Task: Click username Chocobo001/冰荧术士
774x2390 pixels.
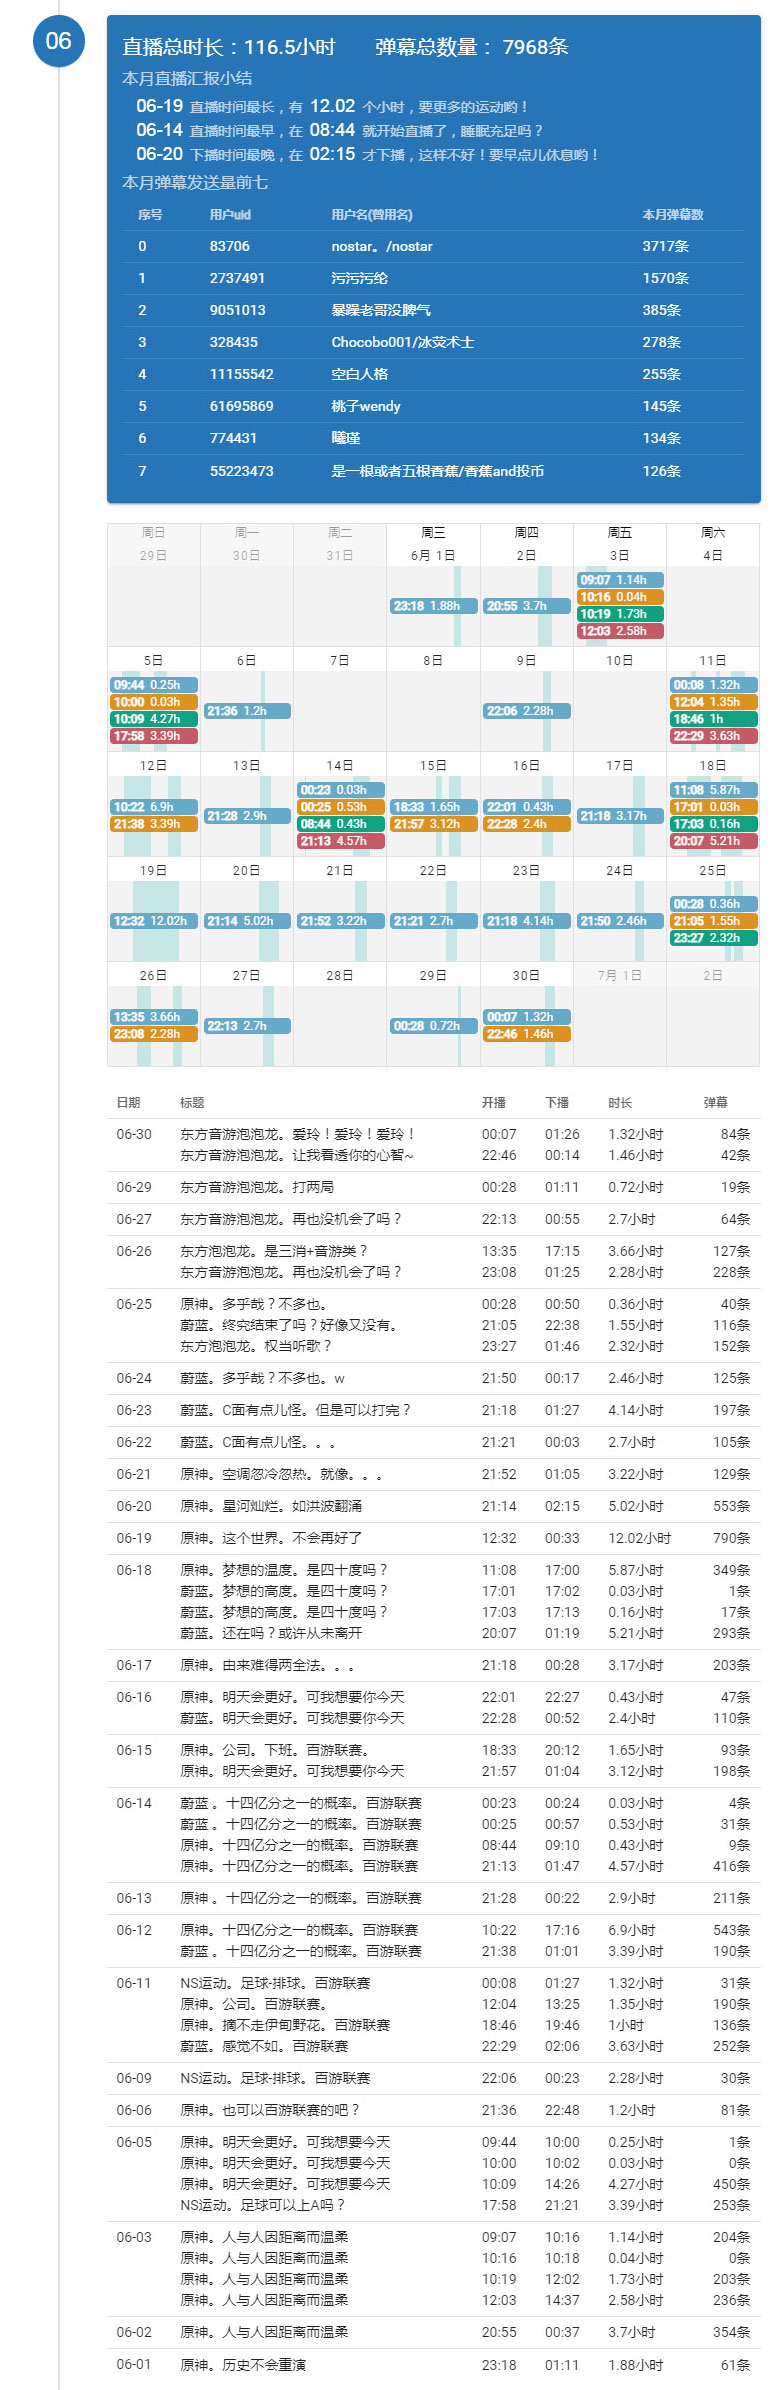Action: click(403, 342)
